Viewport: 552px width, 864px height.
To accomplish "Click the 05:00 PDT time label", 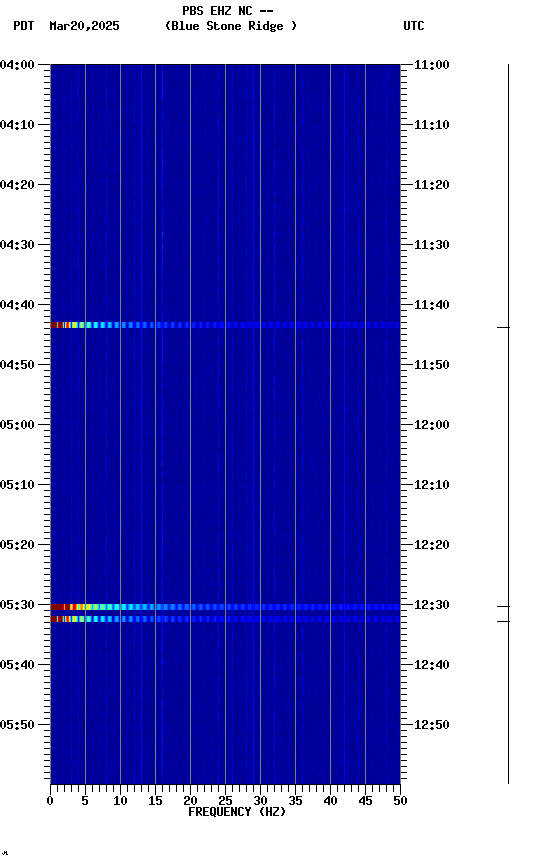I will click(17, 425).
